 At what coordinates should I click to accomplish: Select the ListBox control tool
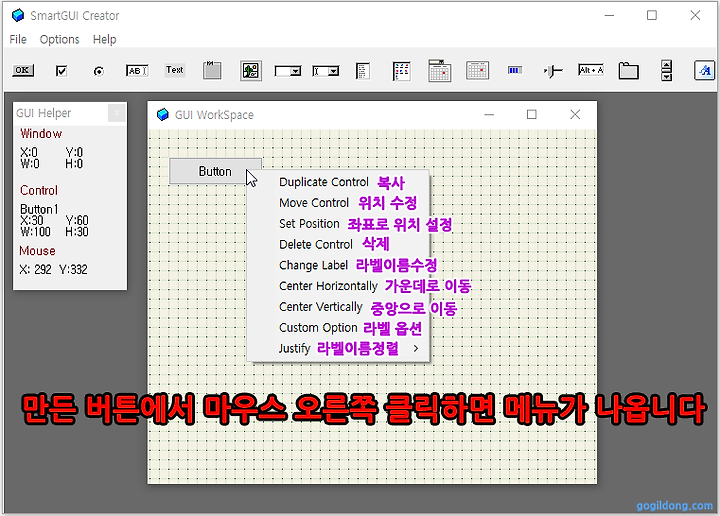(x=363, y=71)
